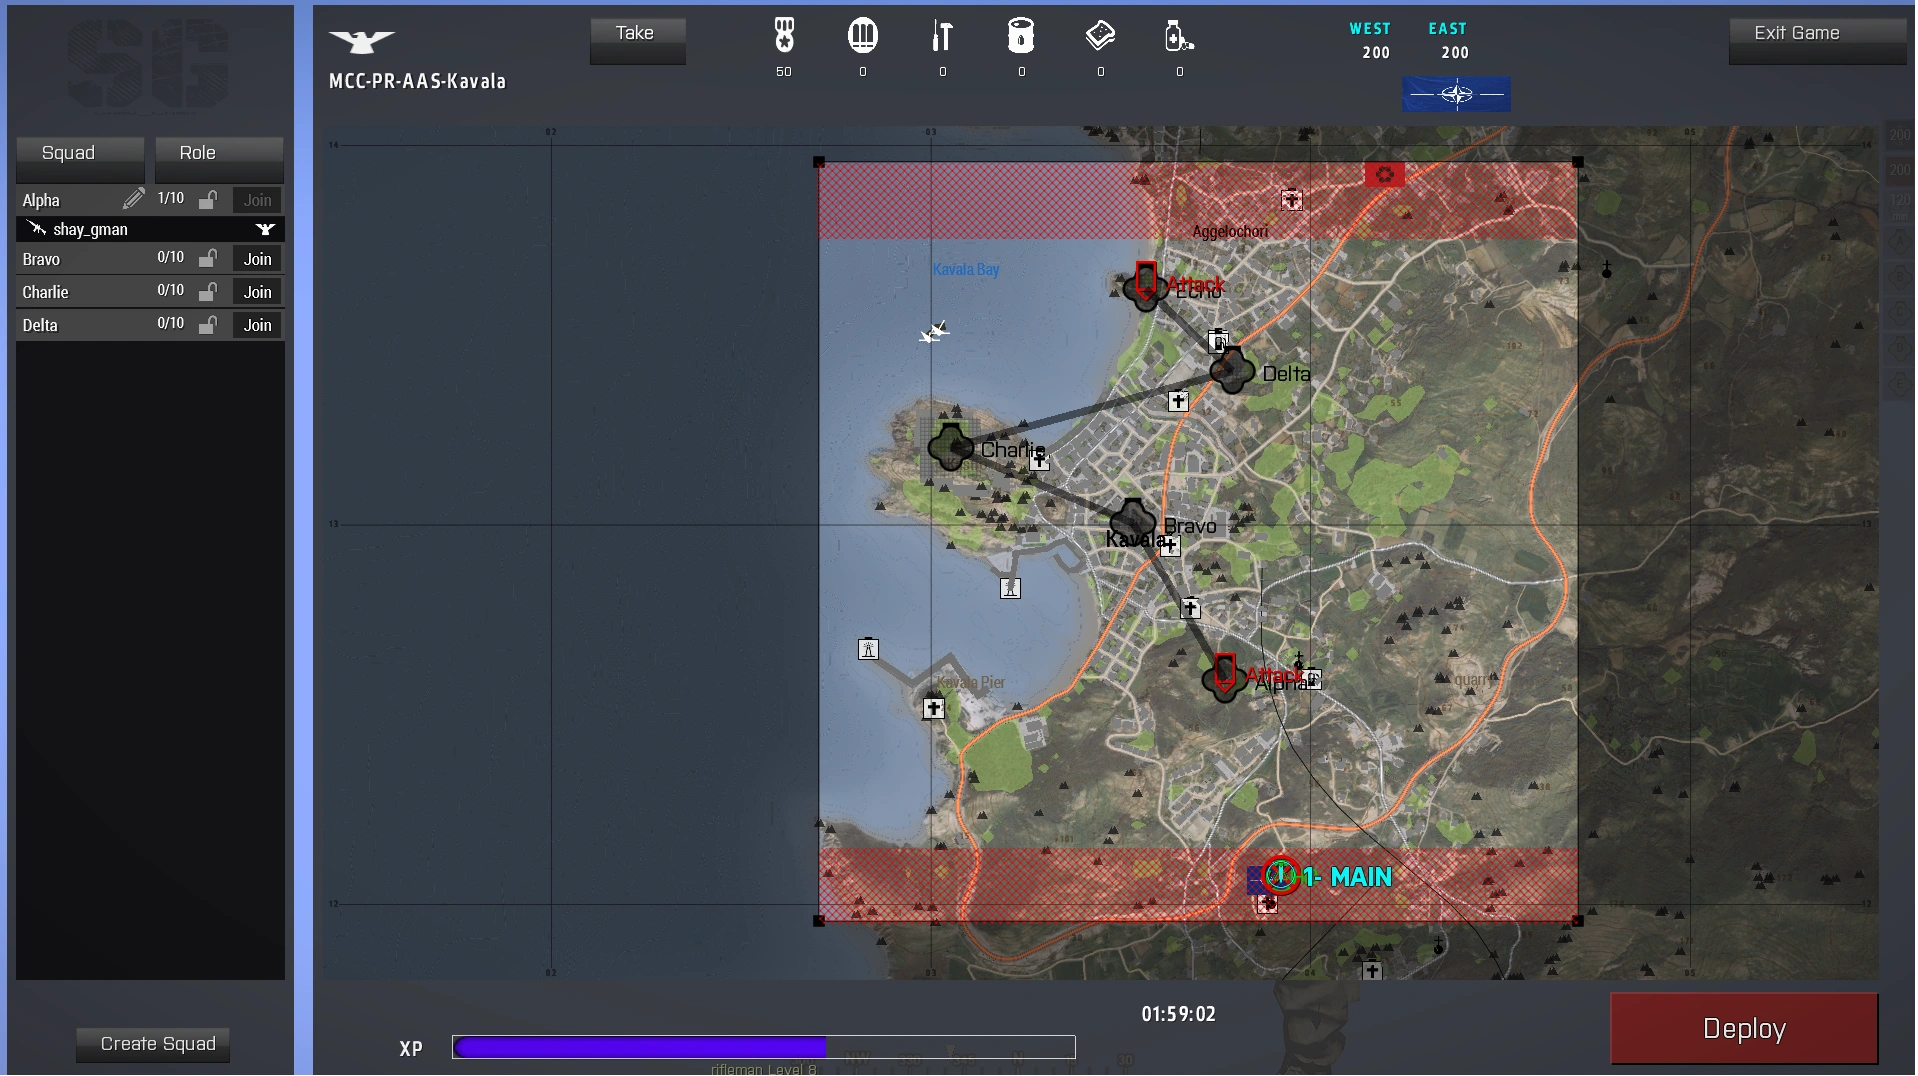1918x1076 pixels.
Task: Click the red Attack marker at Echo
Action: tap(1146, 280)
